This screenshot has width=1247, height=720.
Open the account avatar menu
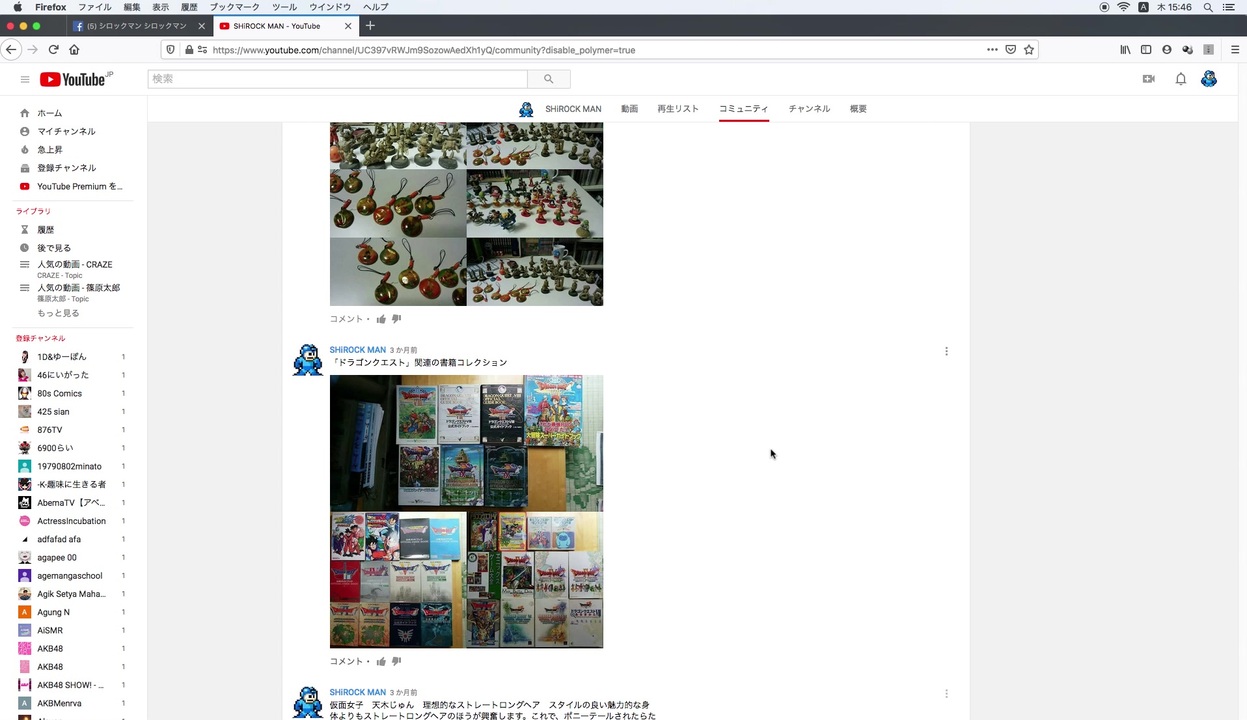click(1208, 79)
